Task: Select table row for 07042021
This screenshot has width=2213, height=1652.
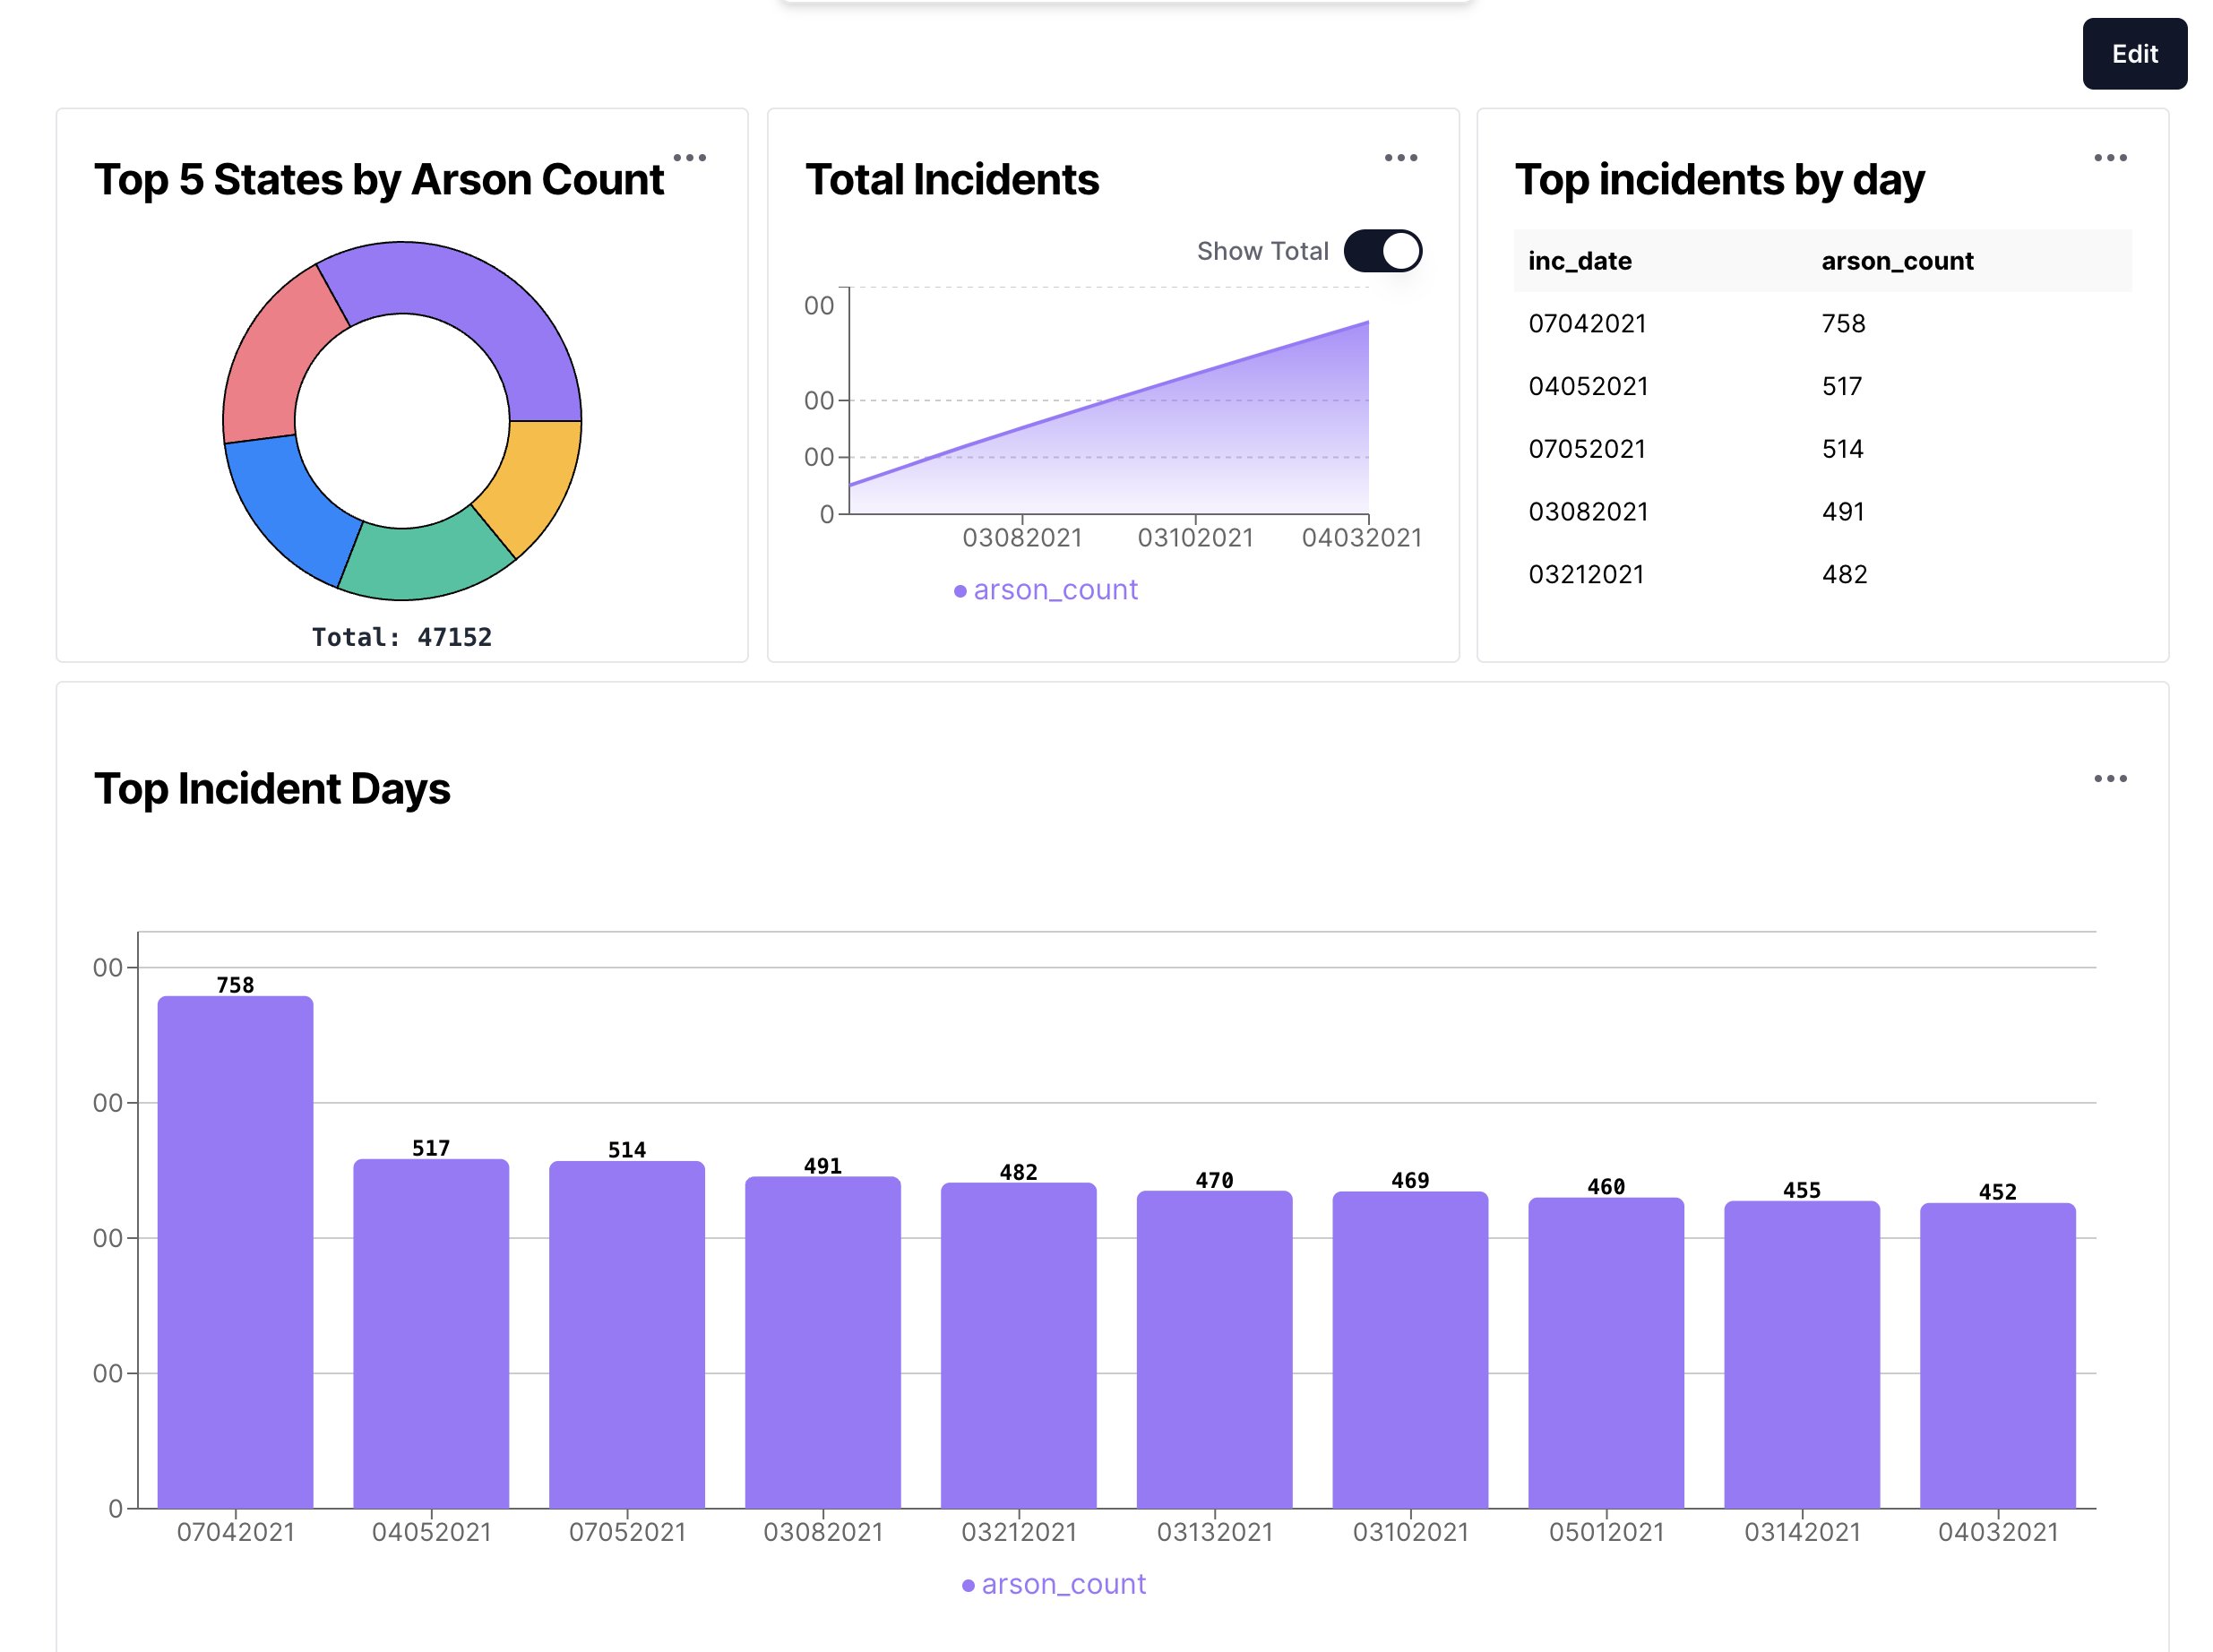Action: point(1586,324)
